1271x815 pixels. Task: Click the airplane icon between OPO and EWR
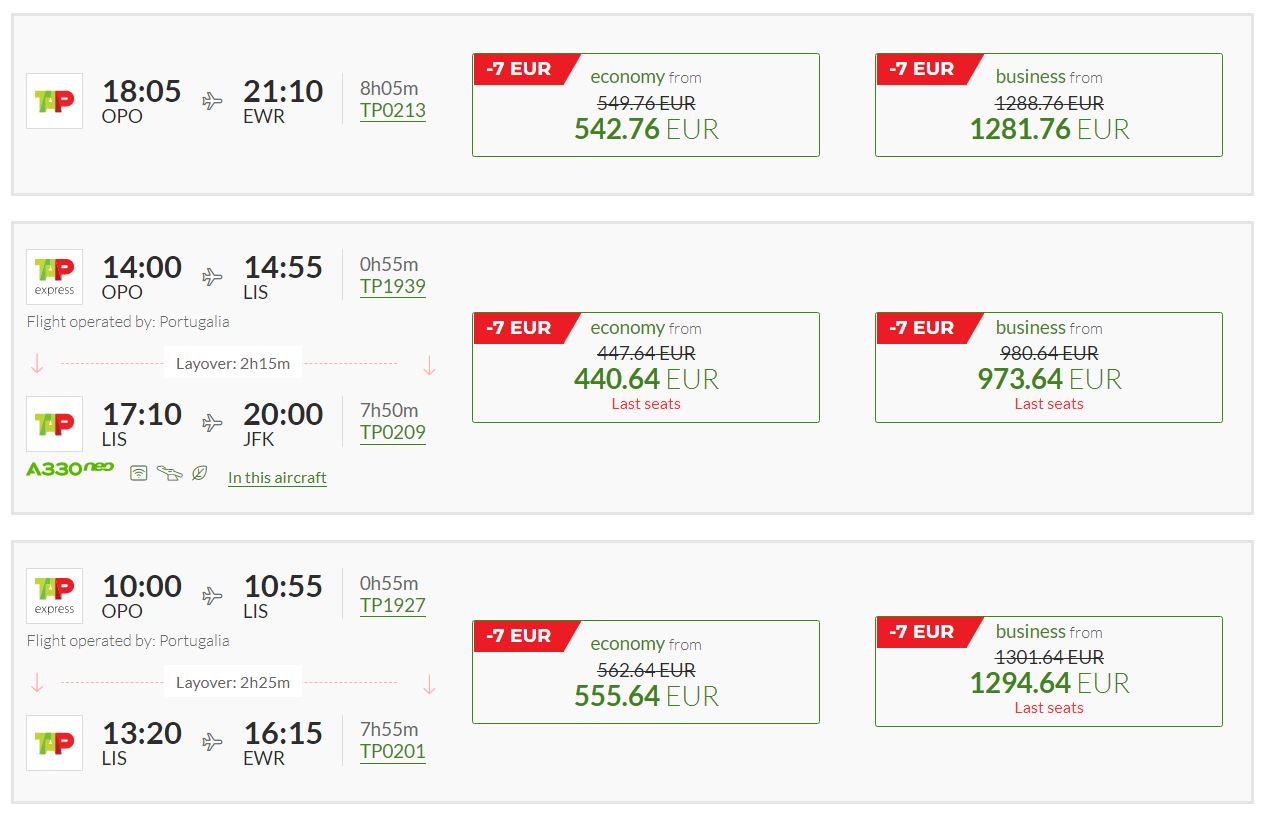(x=212, y=101)
